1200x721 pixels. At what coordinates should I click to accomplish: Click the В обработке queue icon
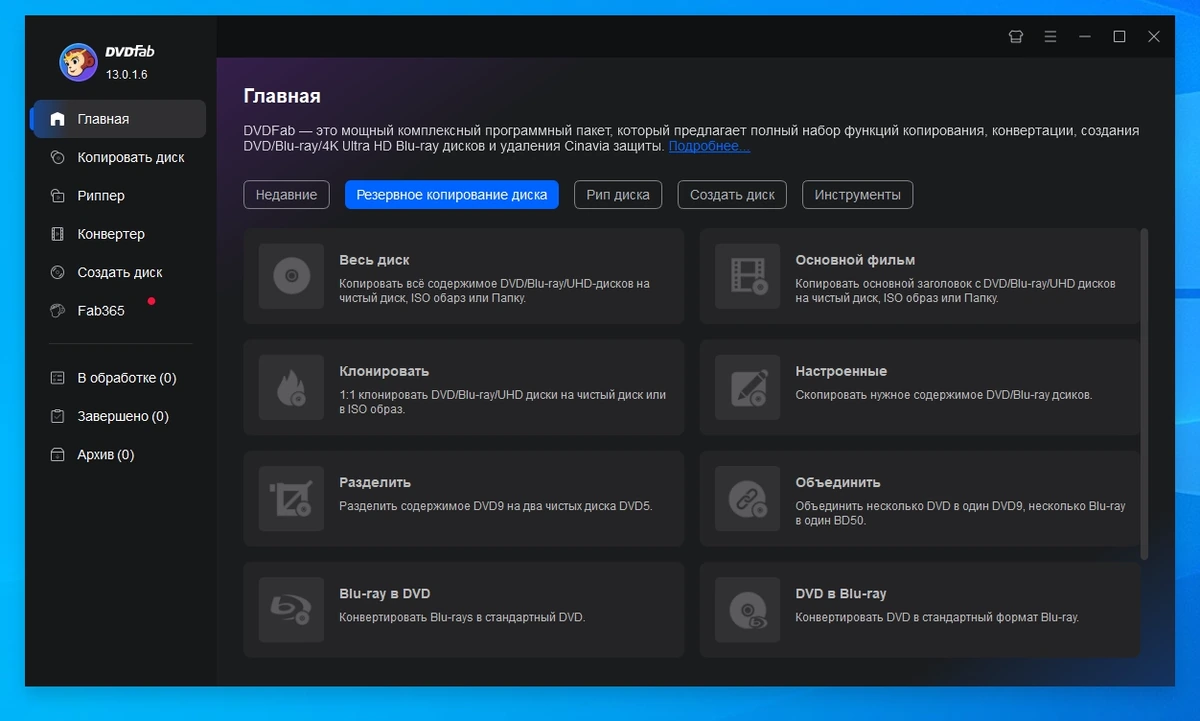tap(57, 378)
